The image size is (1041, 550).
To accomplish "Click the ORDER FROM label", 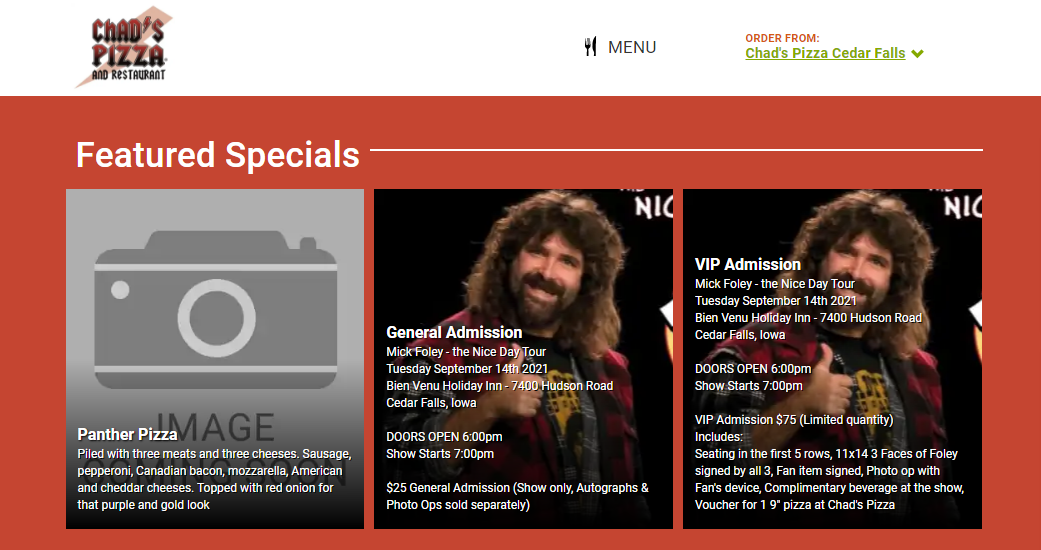I will tap(782, 39).
